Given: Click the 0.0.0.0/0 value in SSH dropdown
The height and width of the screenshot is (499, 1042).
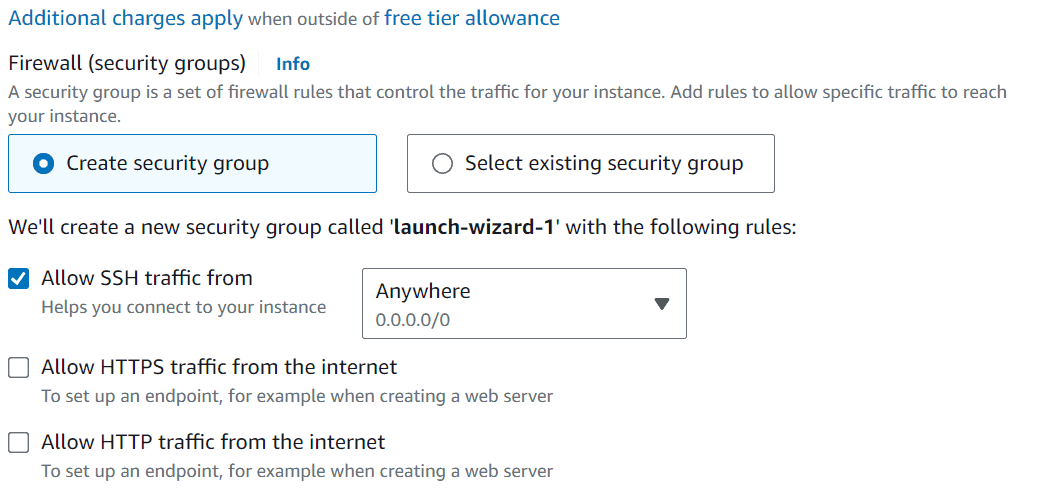Looking at the screenshot, I should pos(411,321).
